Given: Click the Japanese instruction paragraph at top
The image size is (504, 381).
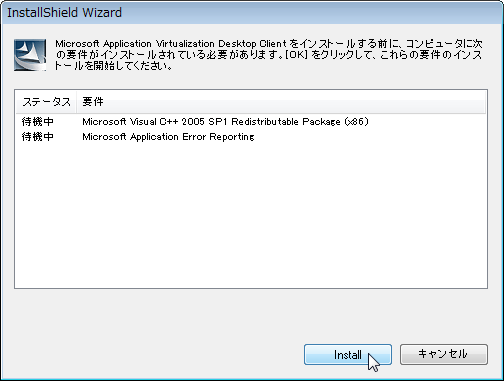Looking at the screenshot, I should tap(269, 54).
